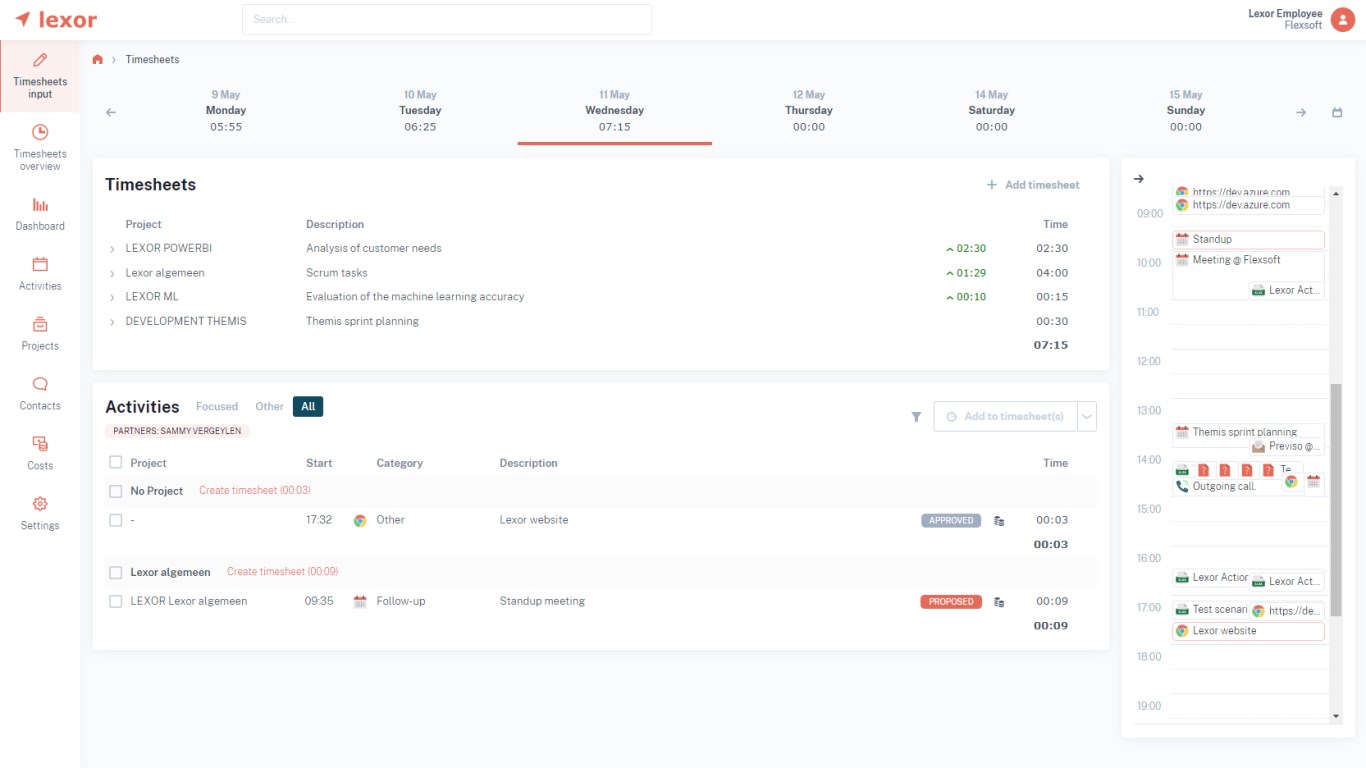Click the action icon on Lexor website row

pos(999,521)
